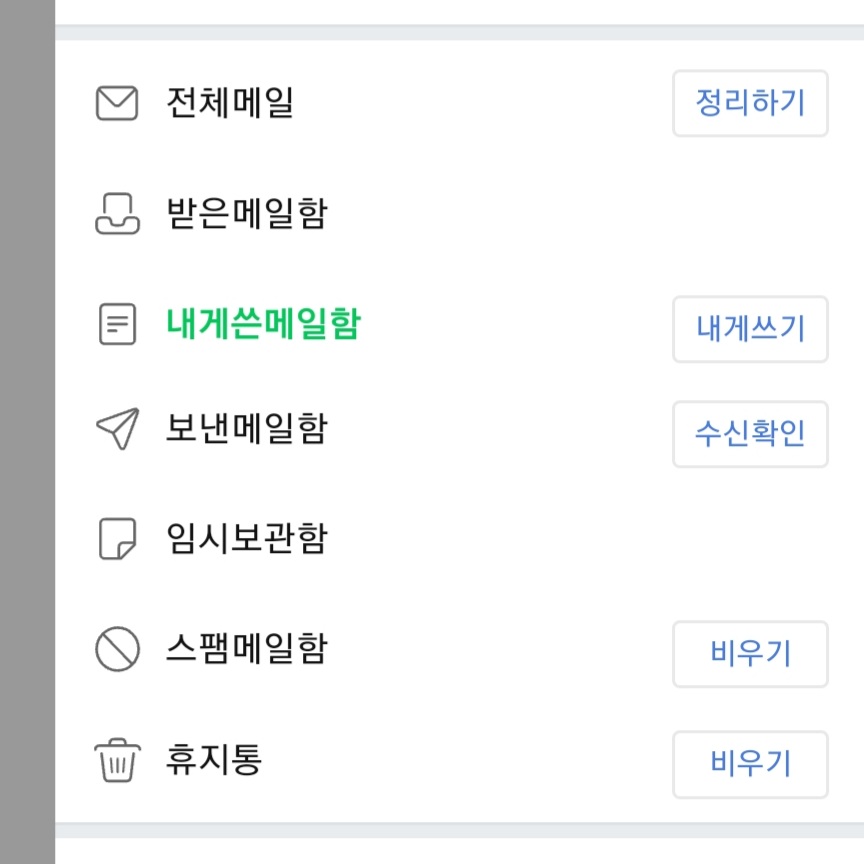Viewport: 864px width, 864px height.
Task: Click the blocked circle icon for 스팸메일함
Action: tap(117, 650)
